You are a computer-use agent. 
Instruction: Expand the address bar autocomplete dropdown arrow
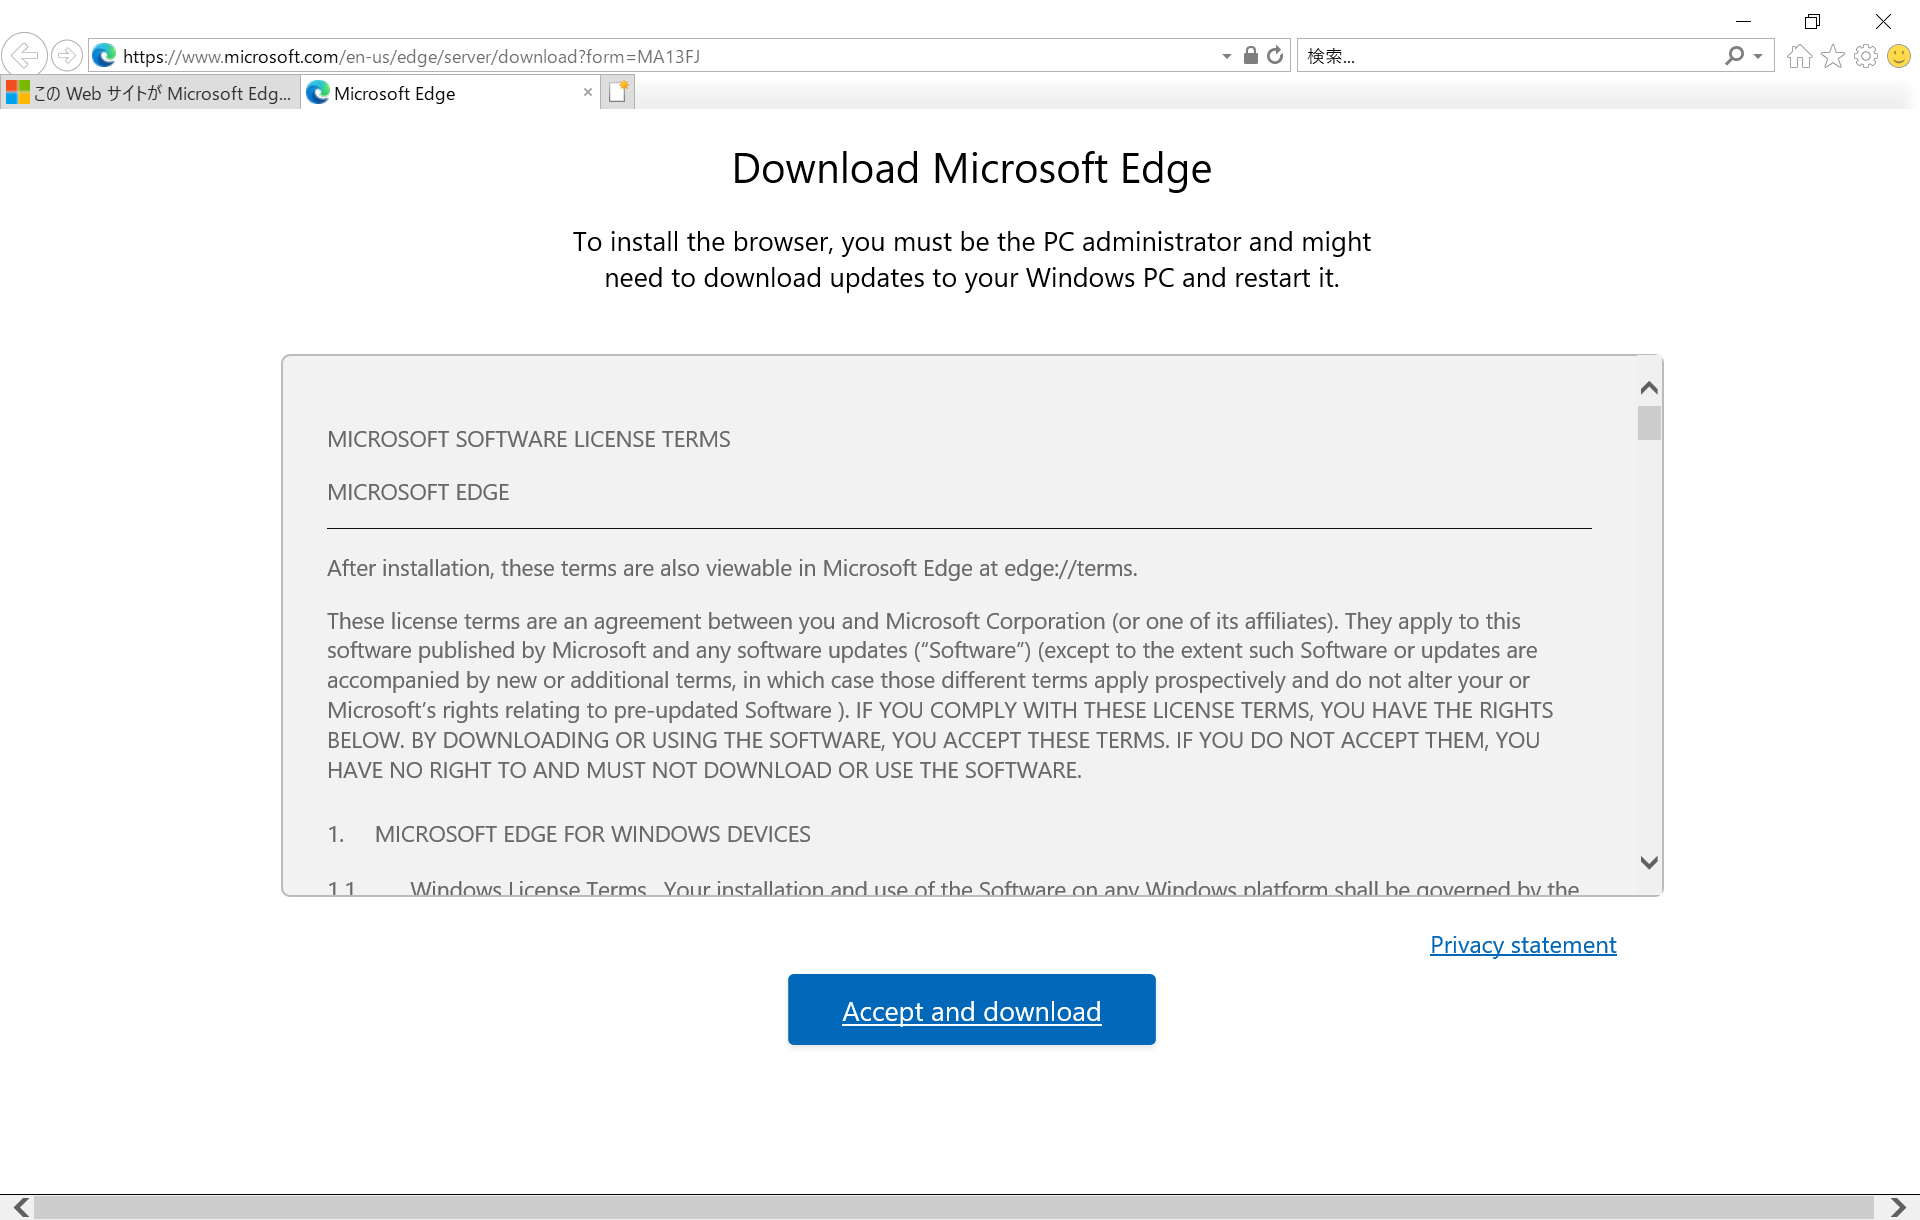click(x=1227, y=56)
